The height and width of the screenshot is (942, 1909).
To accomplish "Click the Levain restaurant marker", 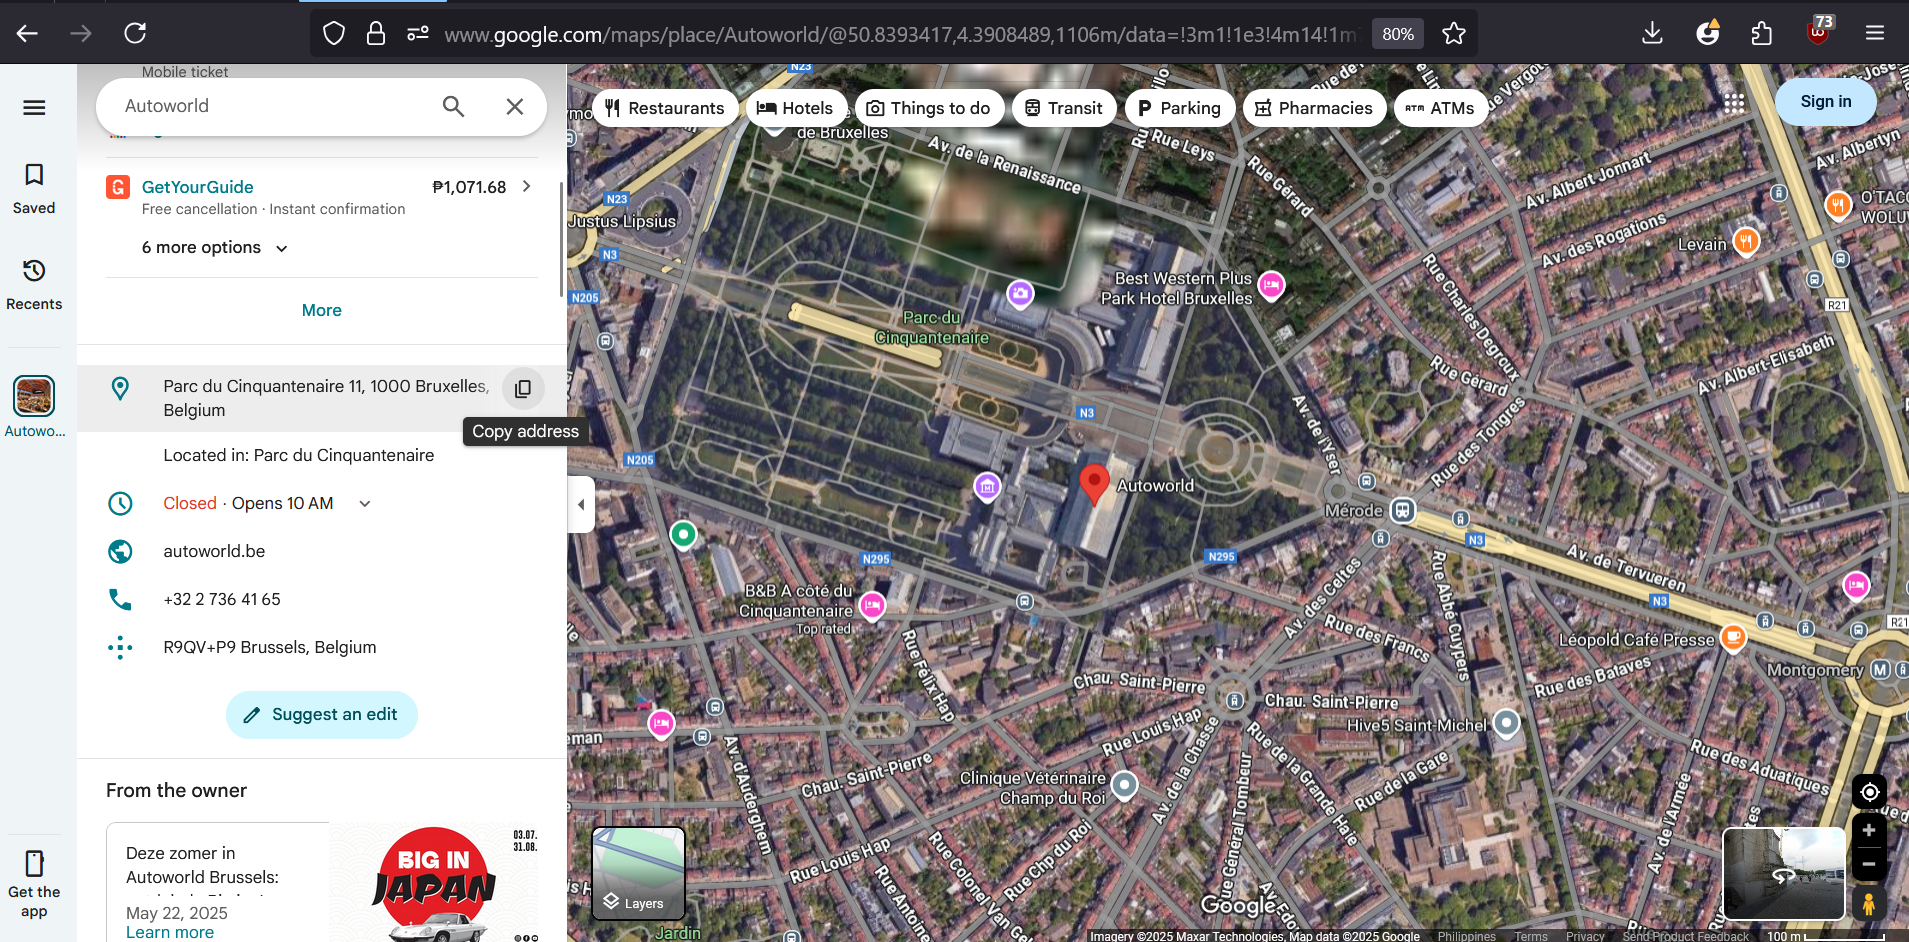I will click(x=1746, y=241).
